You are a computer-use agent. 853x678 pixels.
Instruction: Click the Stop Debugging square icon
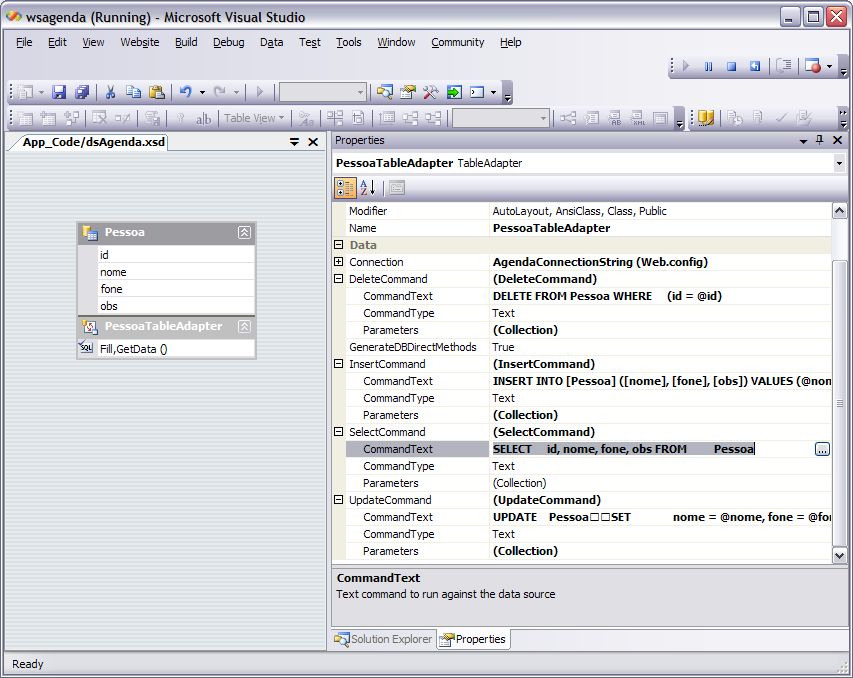(x=731, y=66)
